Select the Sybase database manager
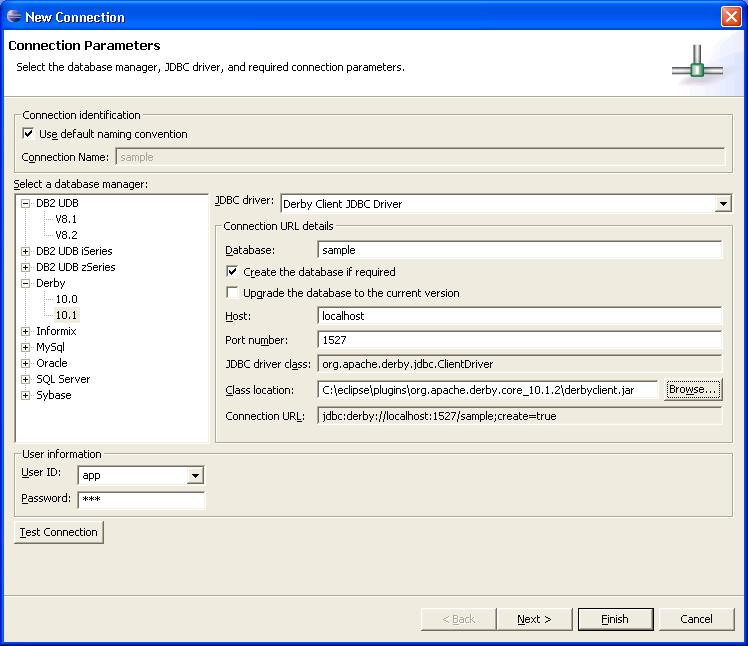Image resolution: width=748 pixels, height=646 pixels. point(54,395)
